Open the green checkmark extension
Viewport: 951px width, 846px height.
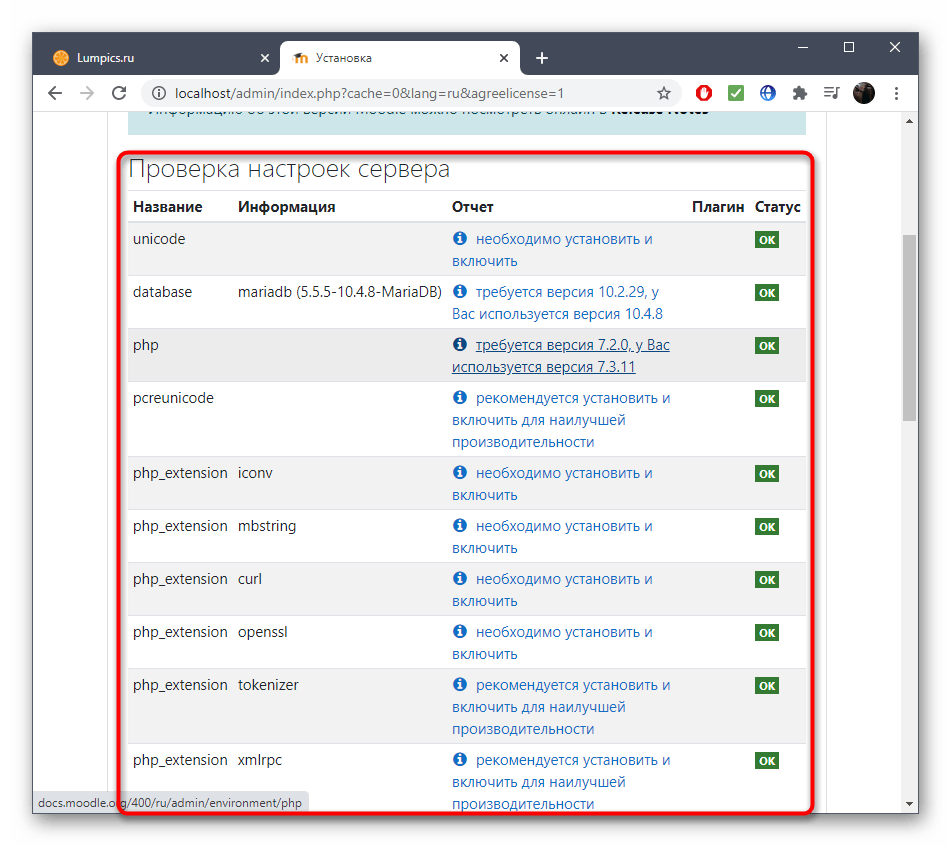tap(736, 93)
